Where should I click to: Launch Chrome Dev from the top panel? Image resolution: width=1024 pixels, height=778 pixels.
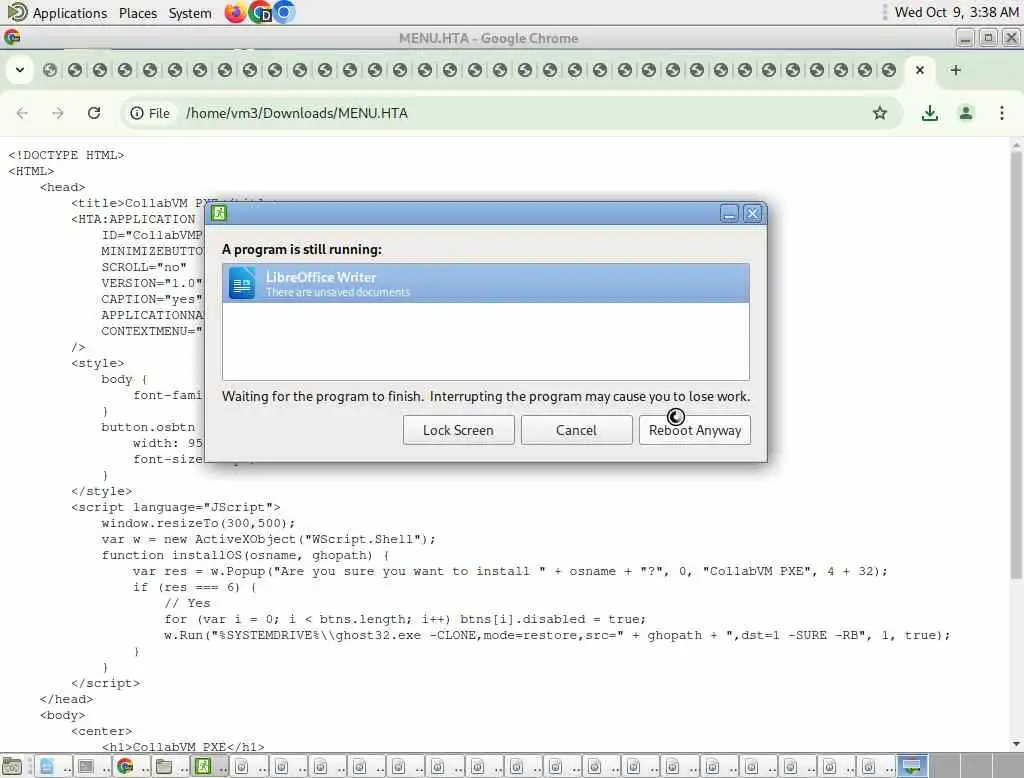pyautogui.click(x=261, y=12)
